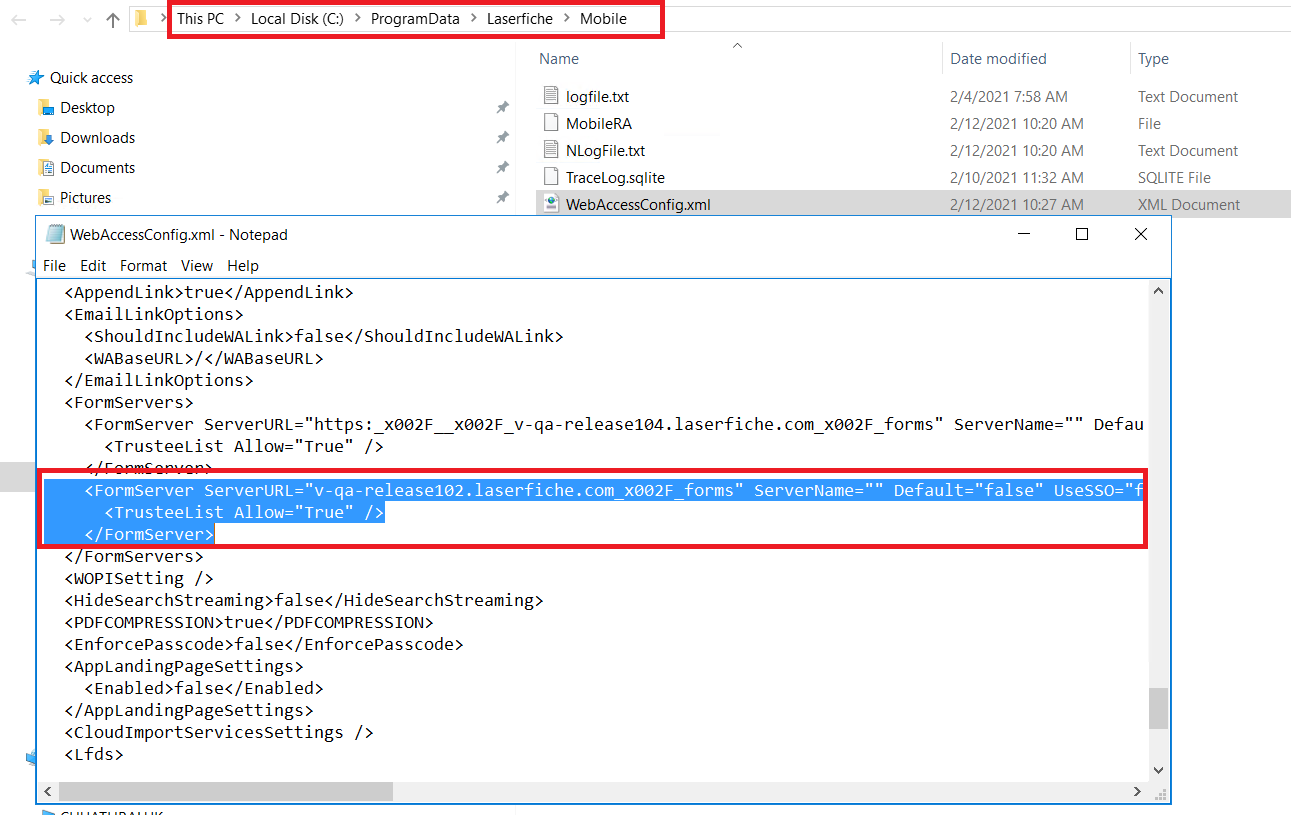1291x815 pixels.
Task: Select the TraceLog.sqlite file name
Action: [615, 177]
